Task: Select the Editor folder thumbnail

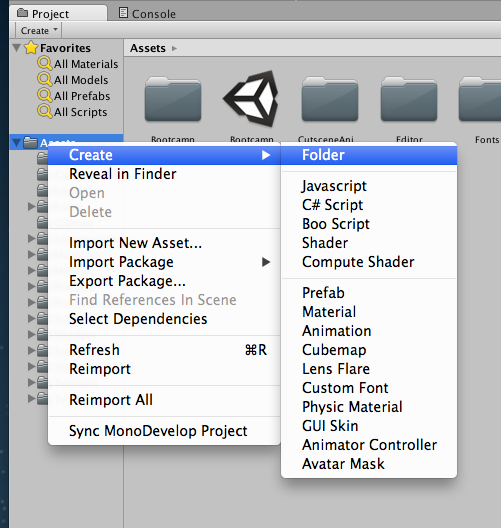Action: coord(409,99)
